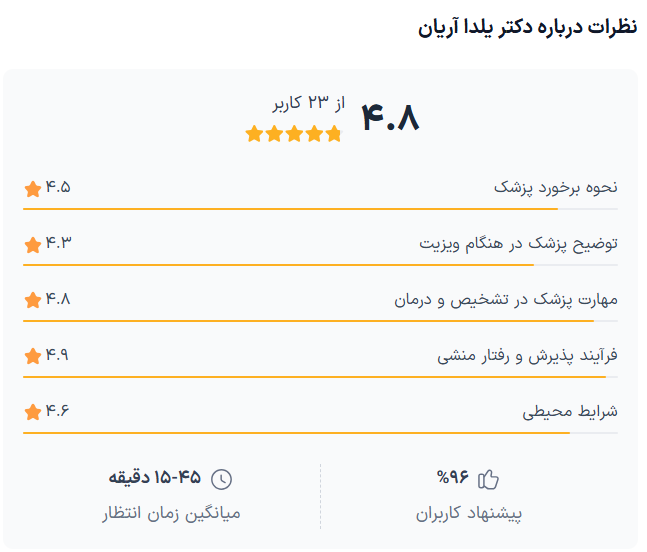
Task: Click the مهارت پزشک در تشخیص و درمان label
Action: [506, 300]
